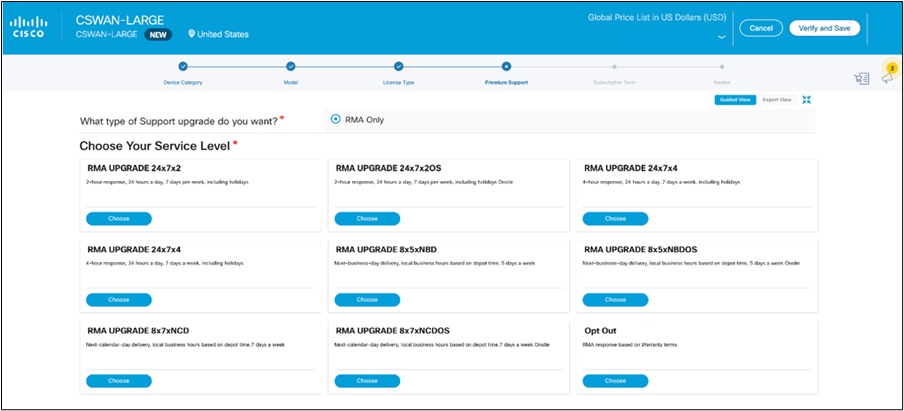Click Global Price List in US Dollars text
Image resolution: width=904 pixels, height=411 pixels.
tap(657, 18)
